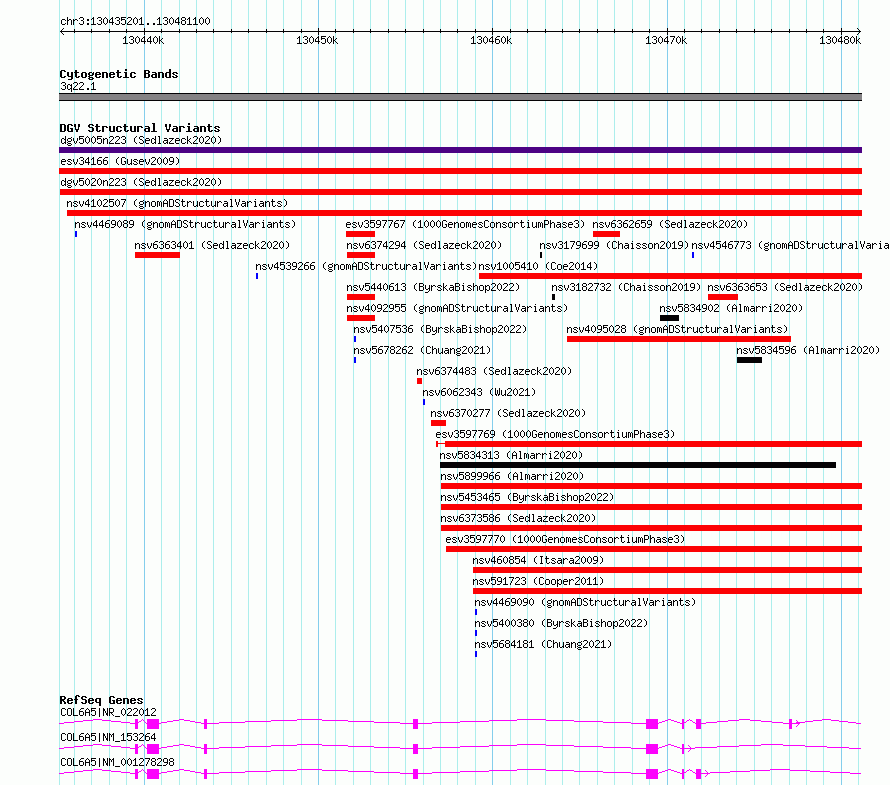Open nsv5678262 (Chuang2021) label
The width and height of the screenshot is (890, 785).
click(422, 350)
